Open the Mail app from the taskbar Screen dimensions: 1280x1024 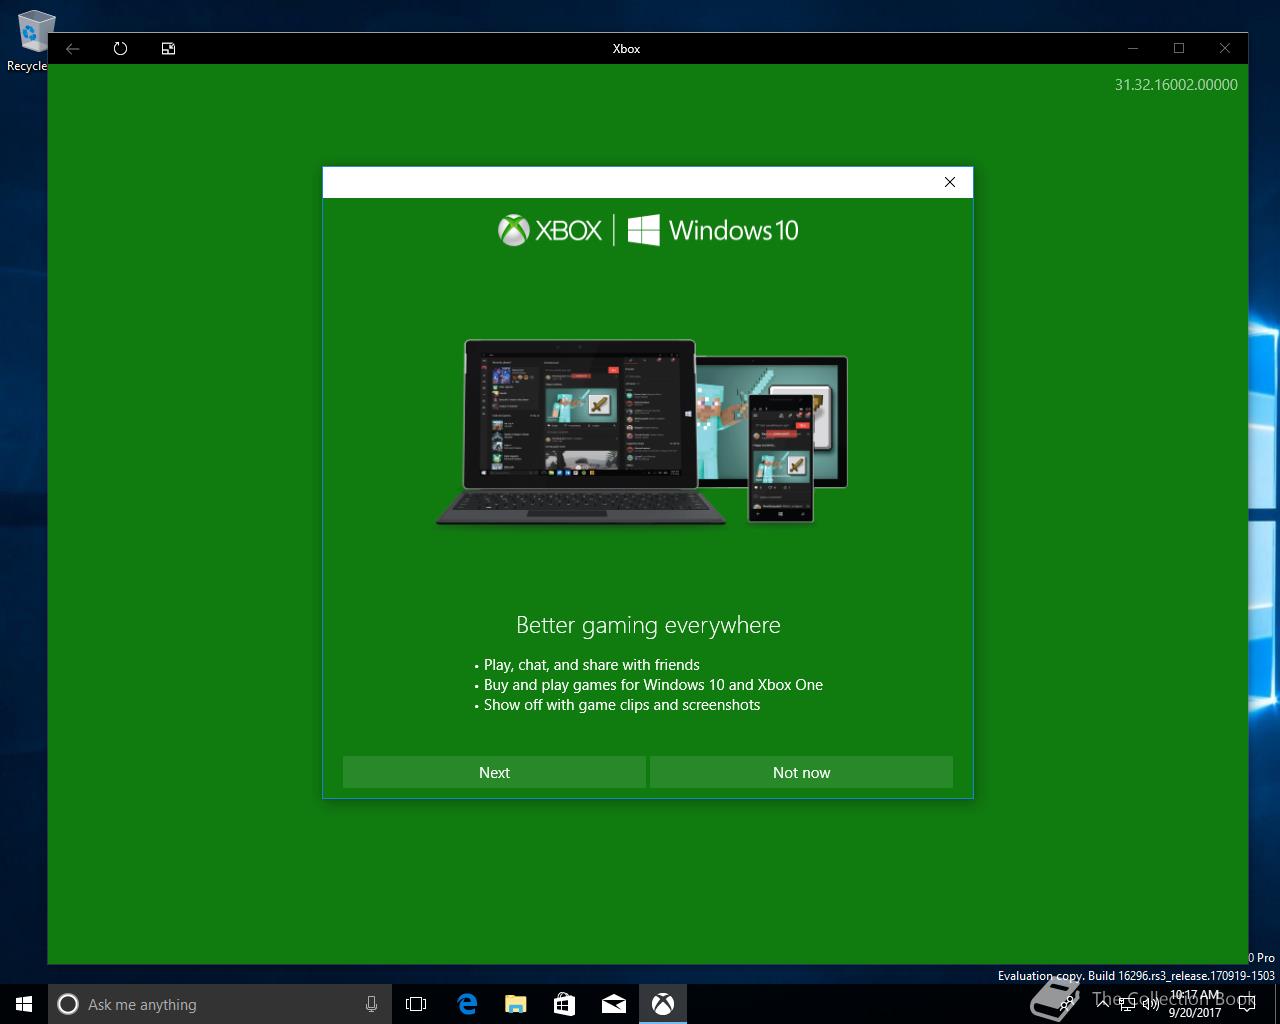(x=613, y=1004)
